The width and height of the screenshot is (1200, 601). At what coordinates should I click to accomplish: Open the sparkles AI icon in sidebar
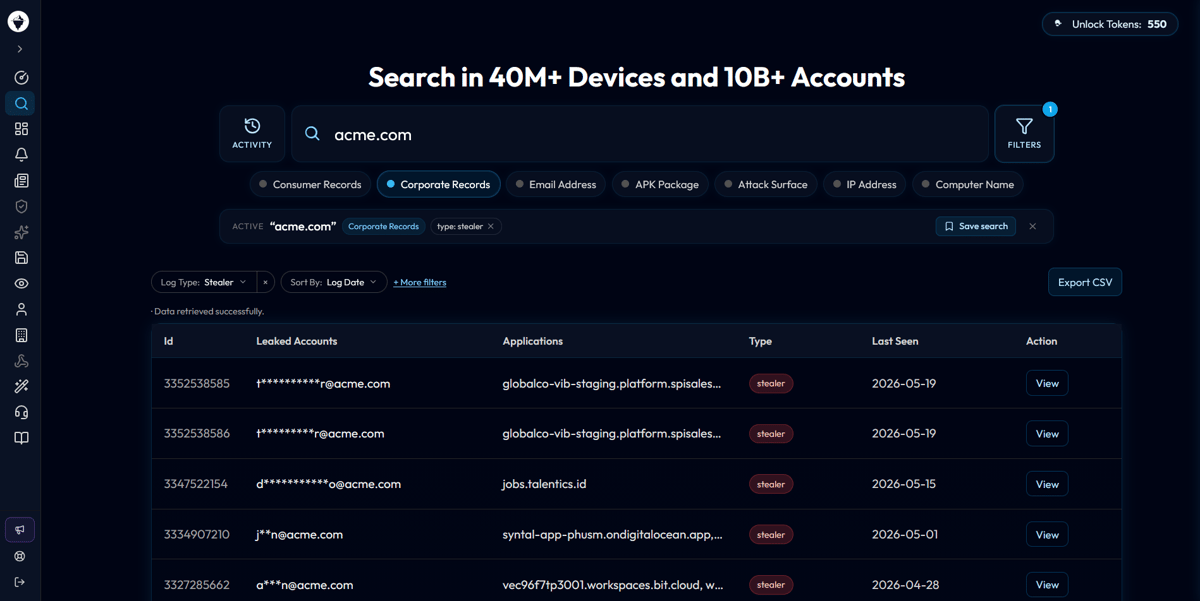click(21, 232)
